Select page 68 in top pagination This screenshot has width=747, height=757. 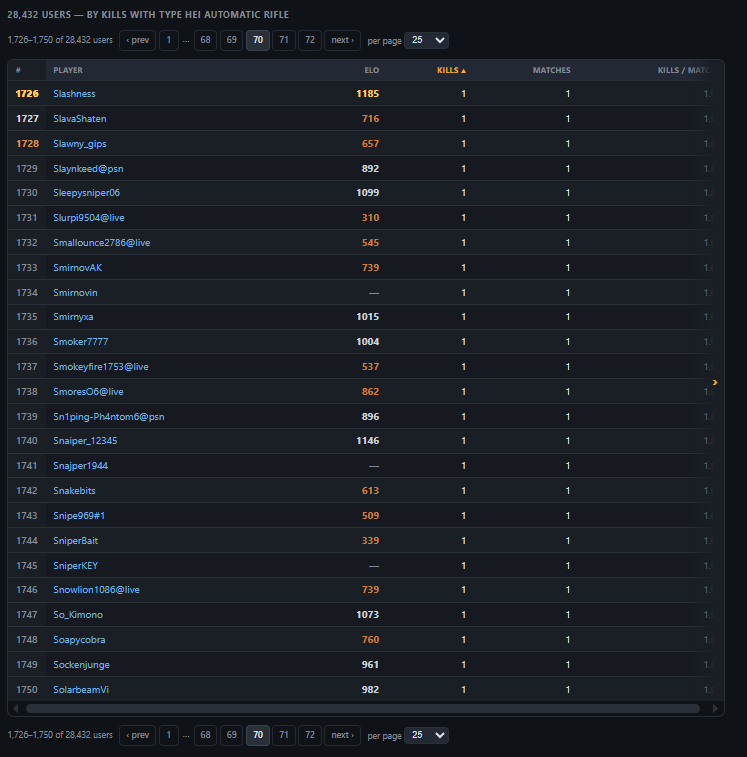point(205,40)
